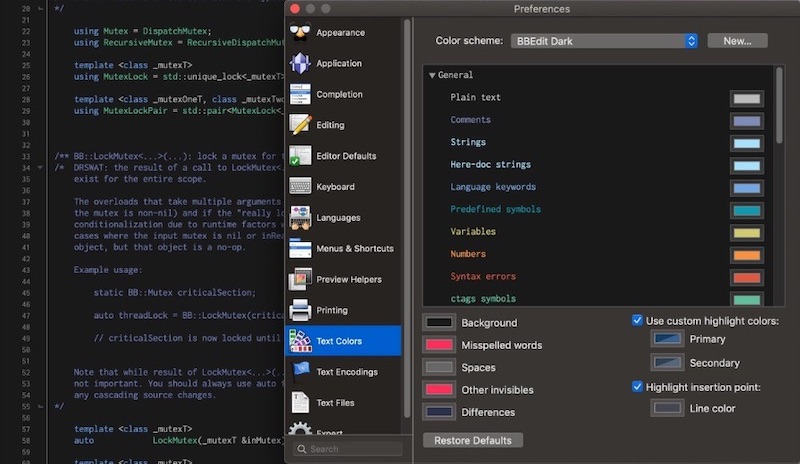Click the New... color scheme button
The image size is (800, 464).
click(x=737, y=41)
